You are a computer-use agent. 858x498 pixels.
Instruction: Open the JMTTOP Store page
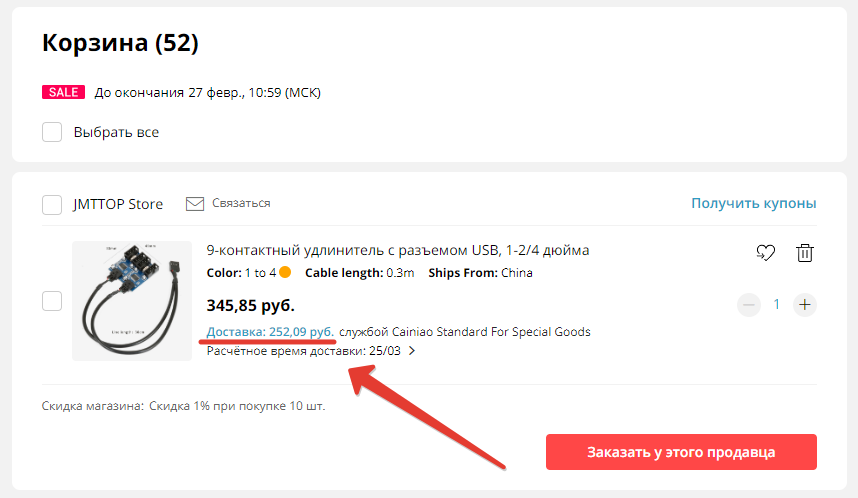pos(118,204)
